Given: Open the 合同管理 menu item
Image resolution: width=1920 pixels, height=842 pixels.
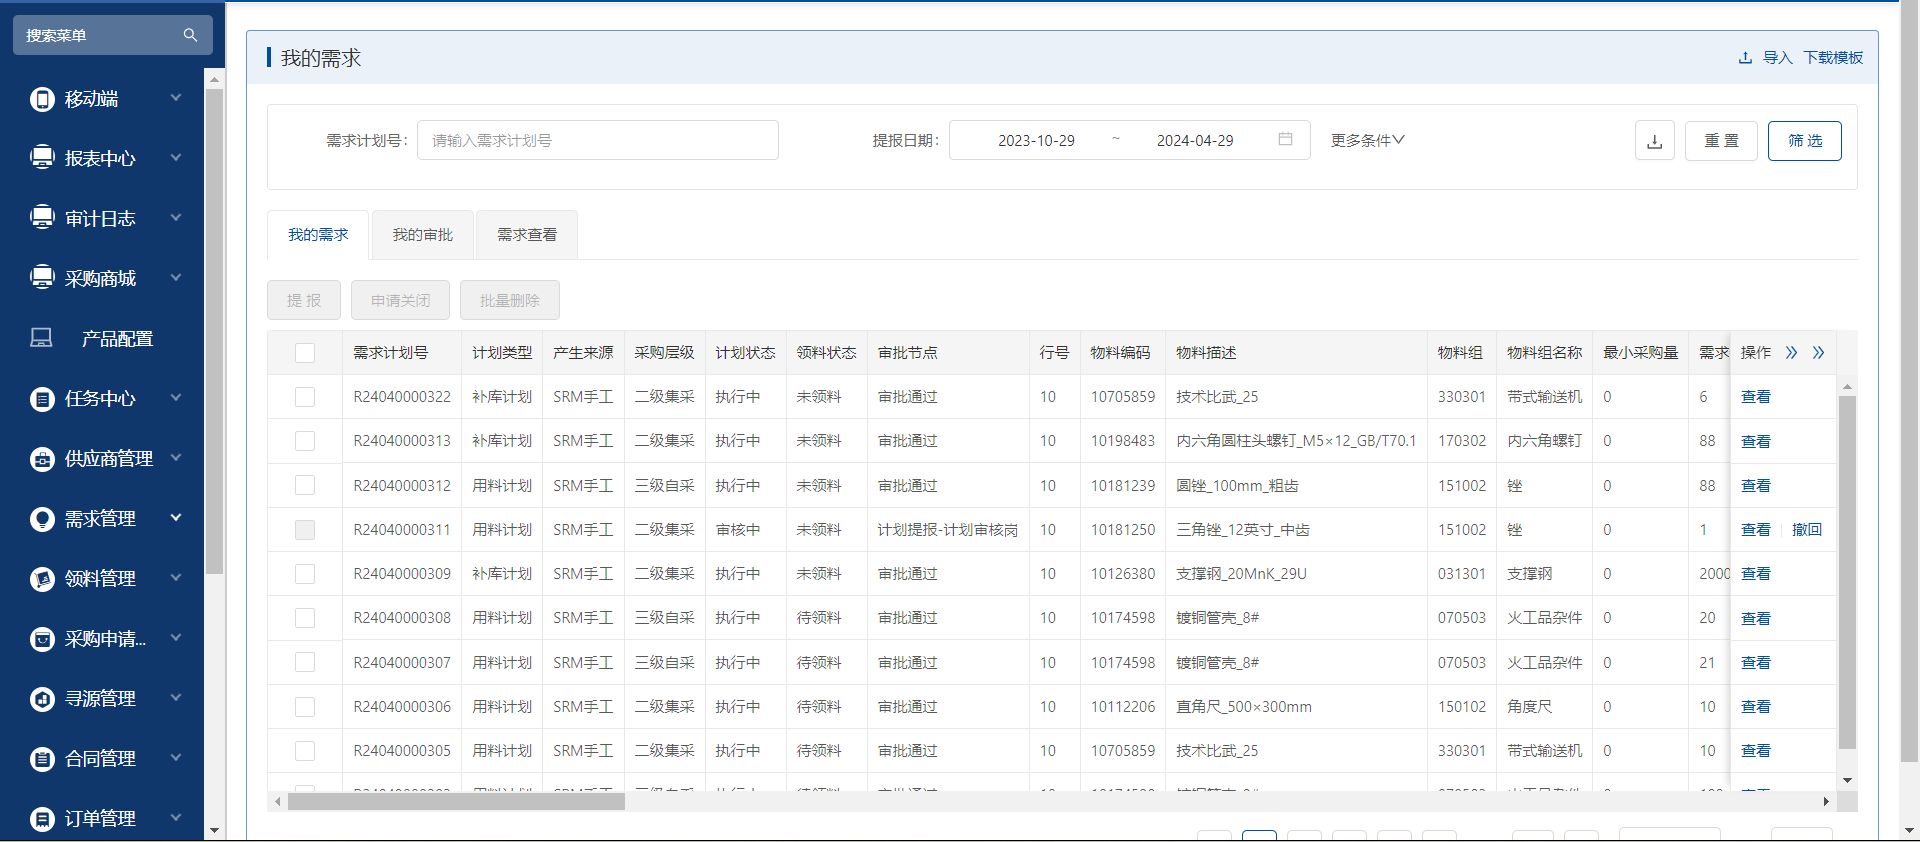Looking at the screenshot, I should (x=102, y=759).
